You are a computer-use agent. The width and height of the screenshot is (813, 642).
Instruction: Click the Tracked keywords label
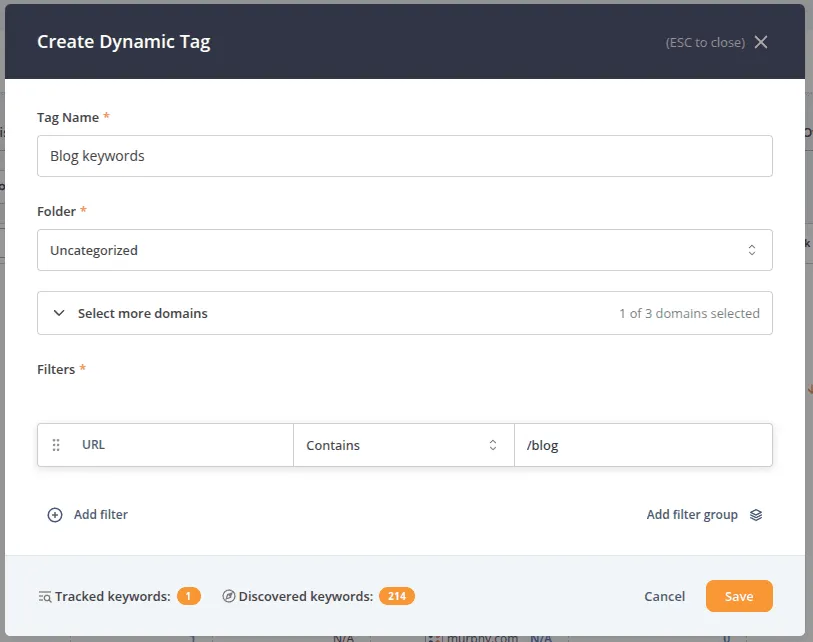(113, 596)
